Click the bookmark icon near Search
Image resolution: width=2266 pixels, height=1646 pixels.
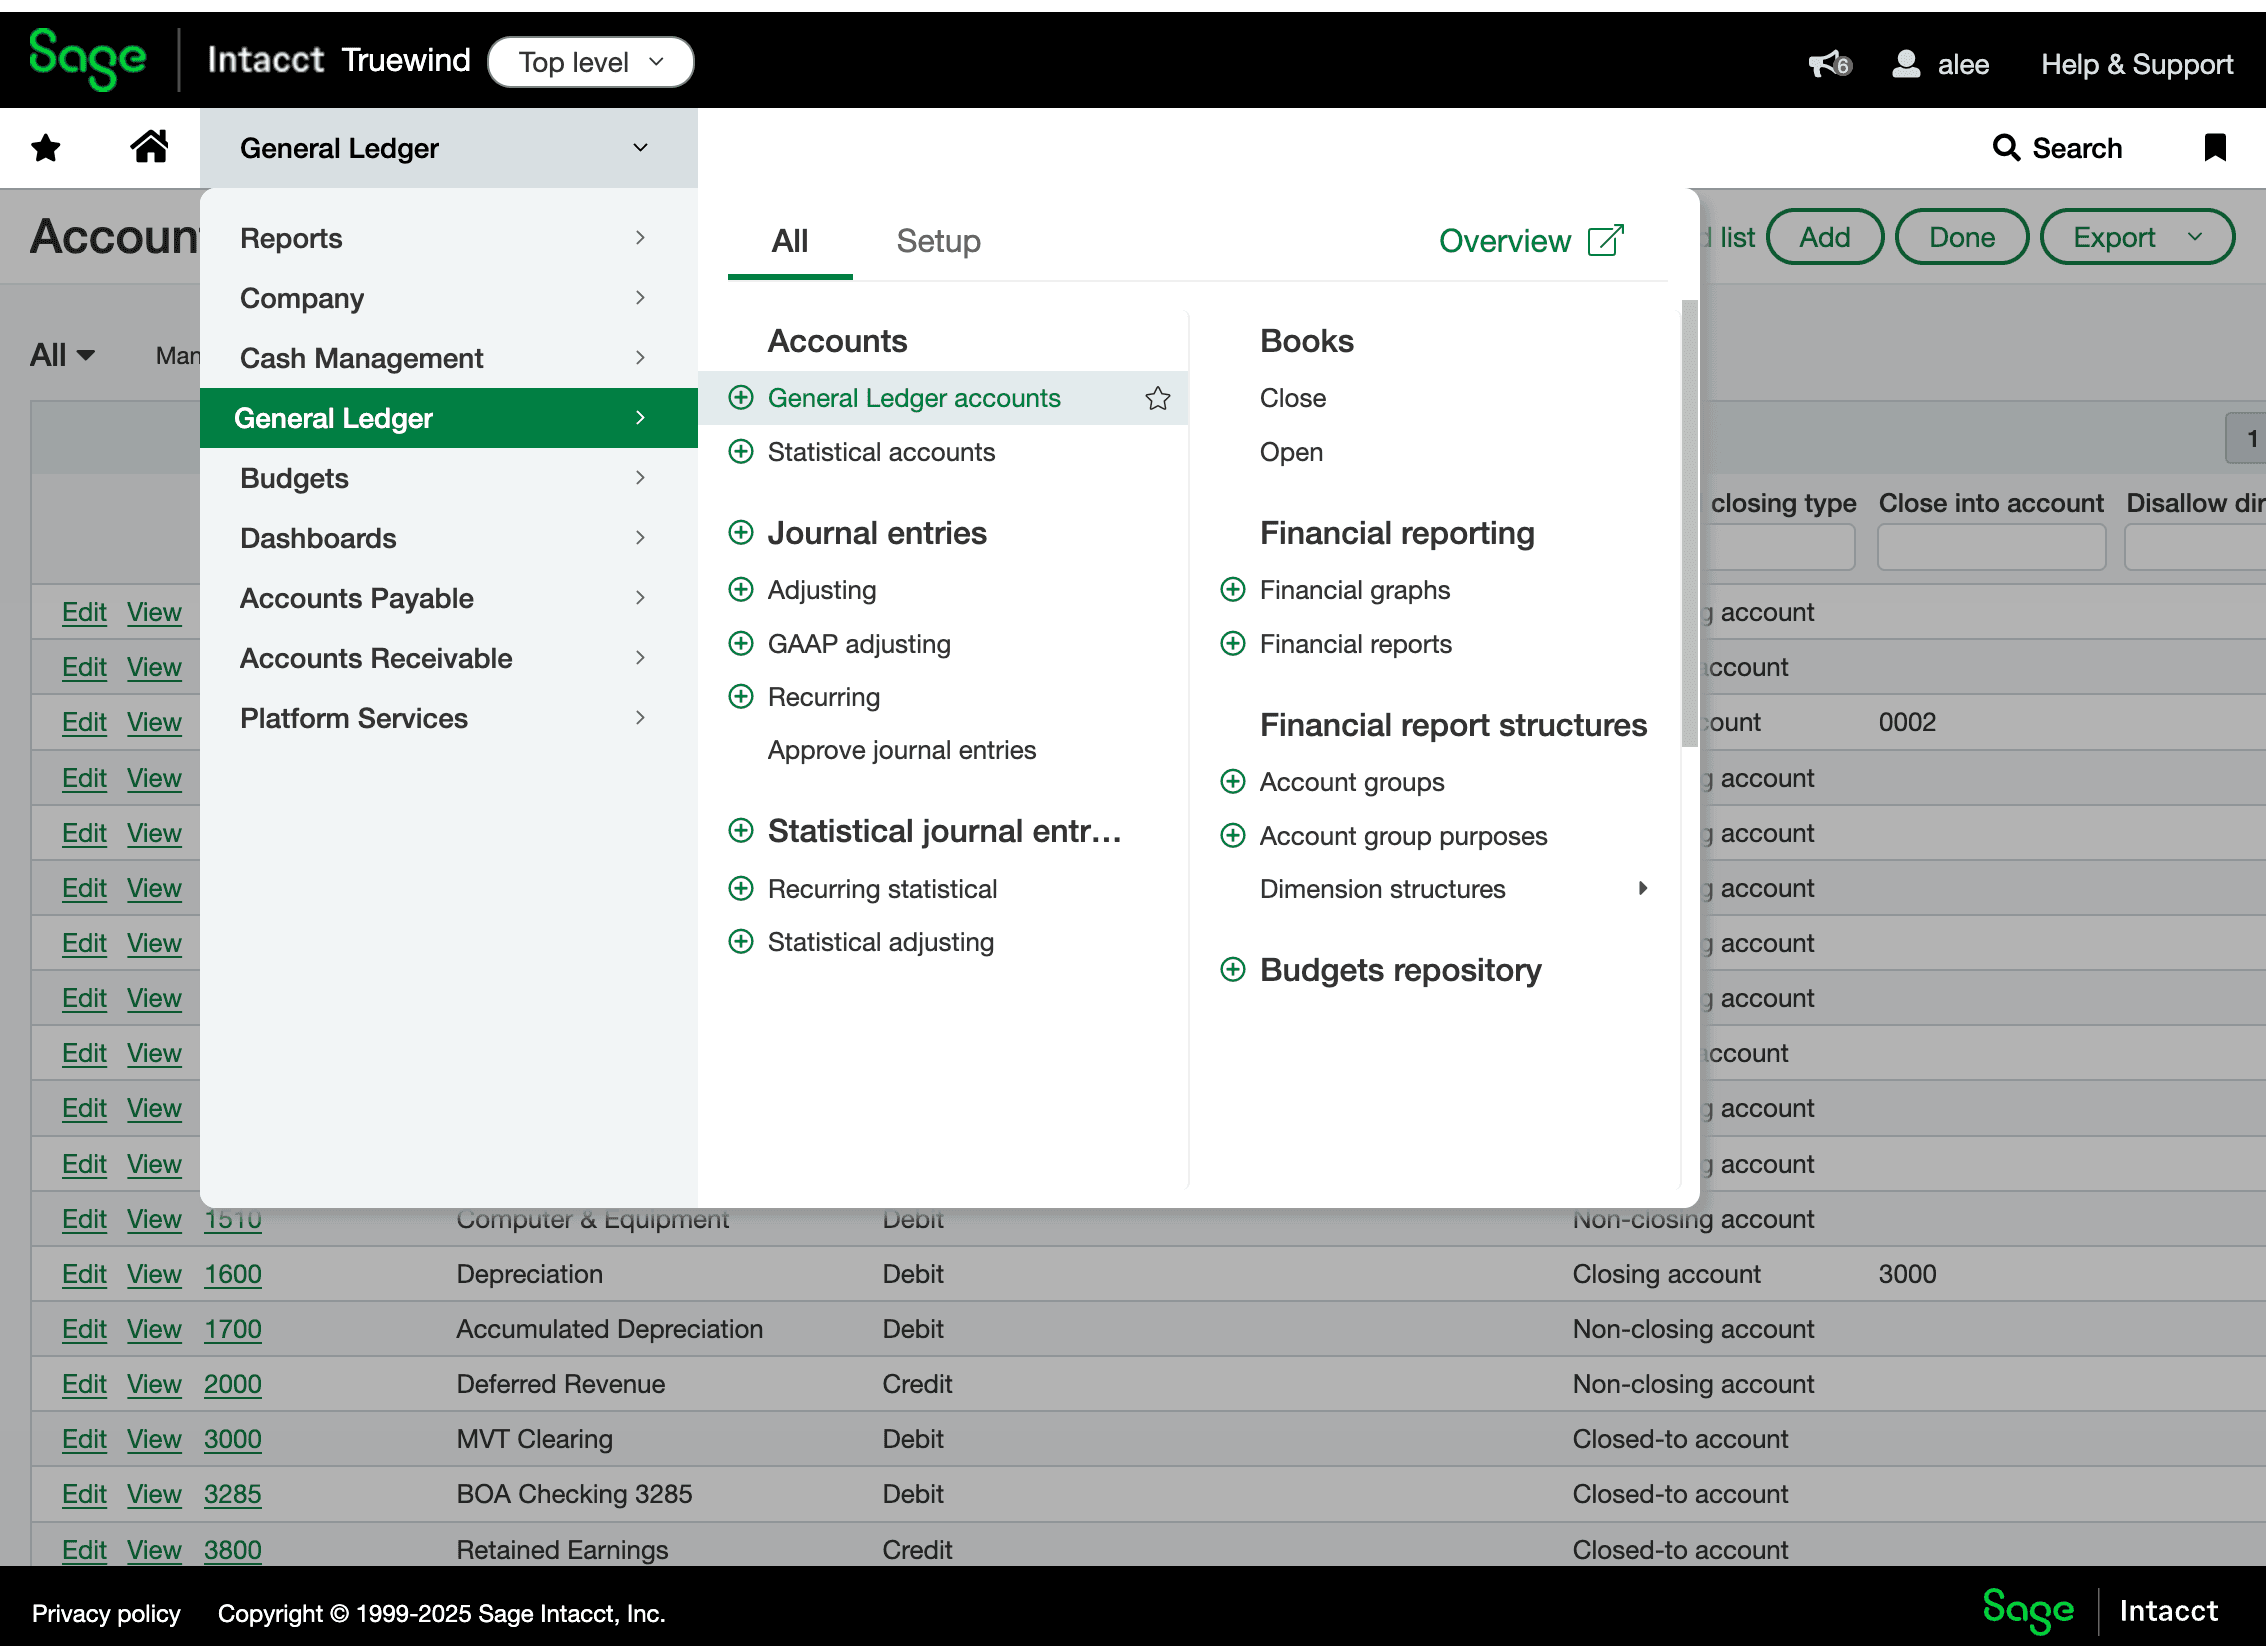click(x=2215, y=147)
